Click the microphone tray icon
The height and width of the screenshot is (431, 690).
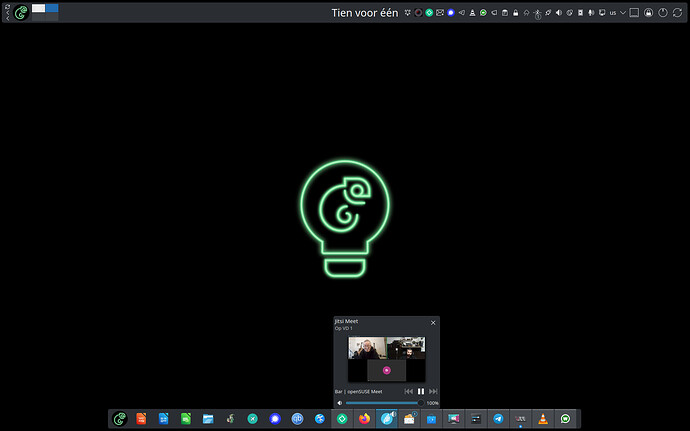pos(591,13)
